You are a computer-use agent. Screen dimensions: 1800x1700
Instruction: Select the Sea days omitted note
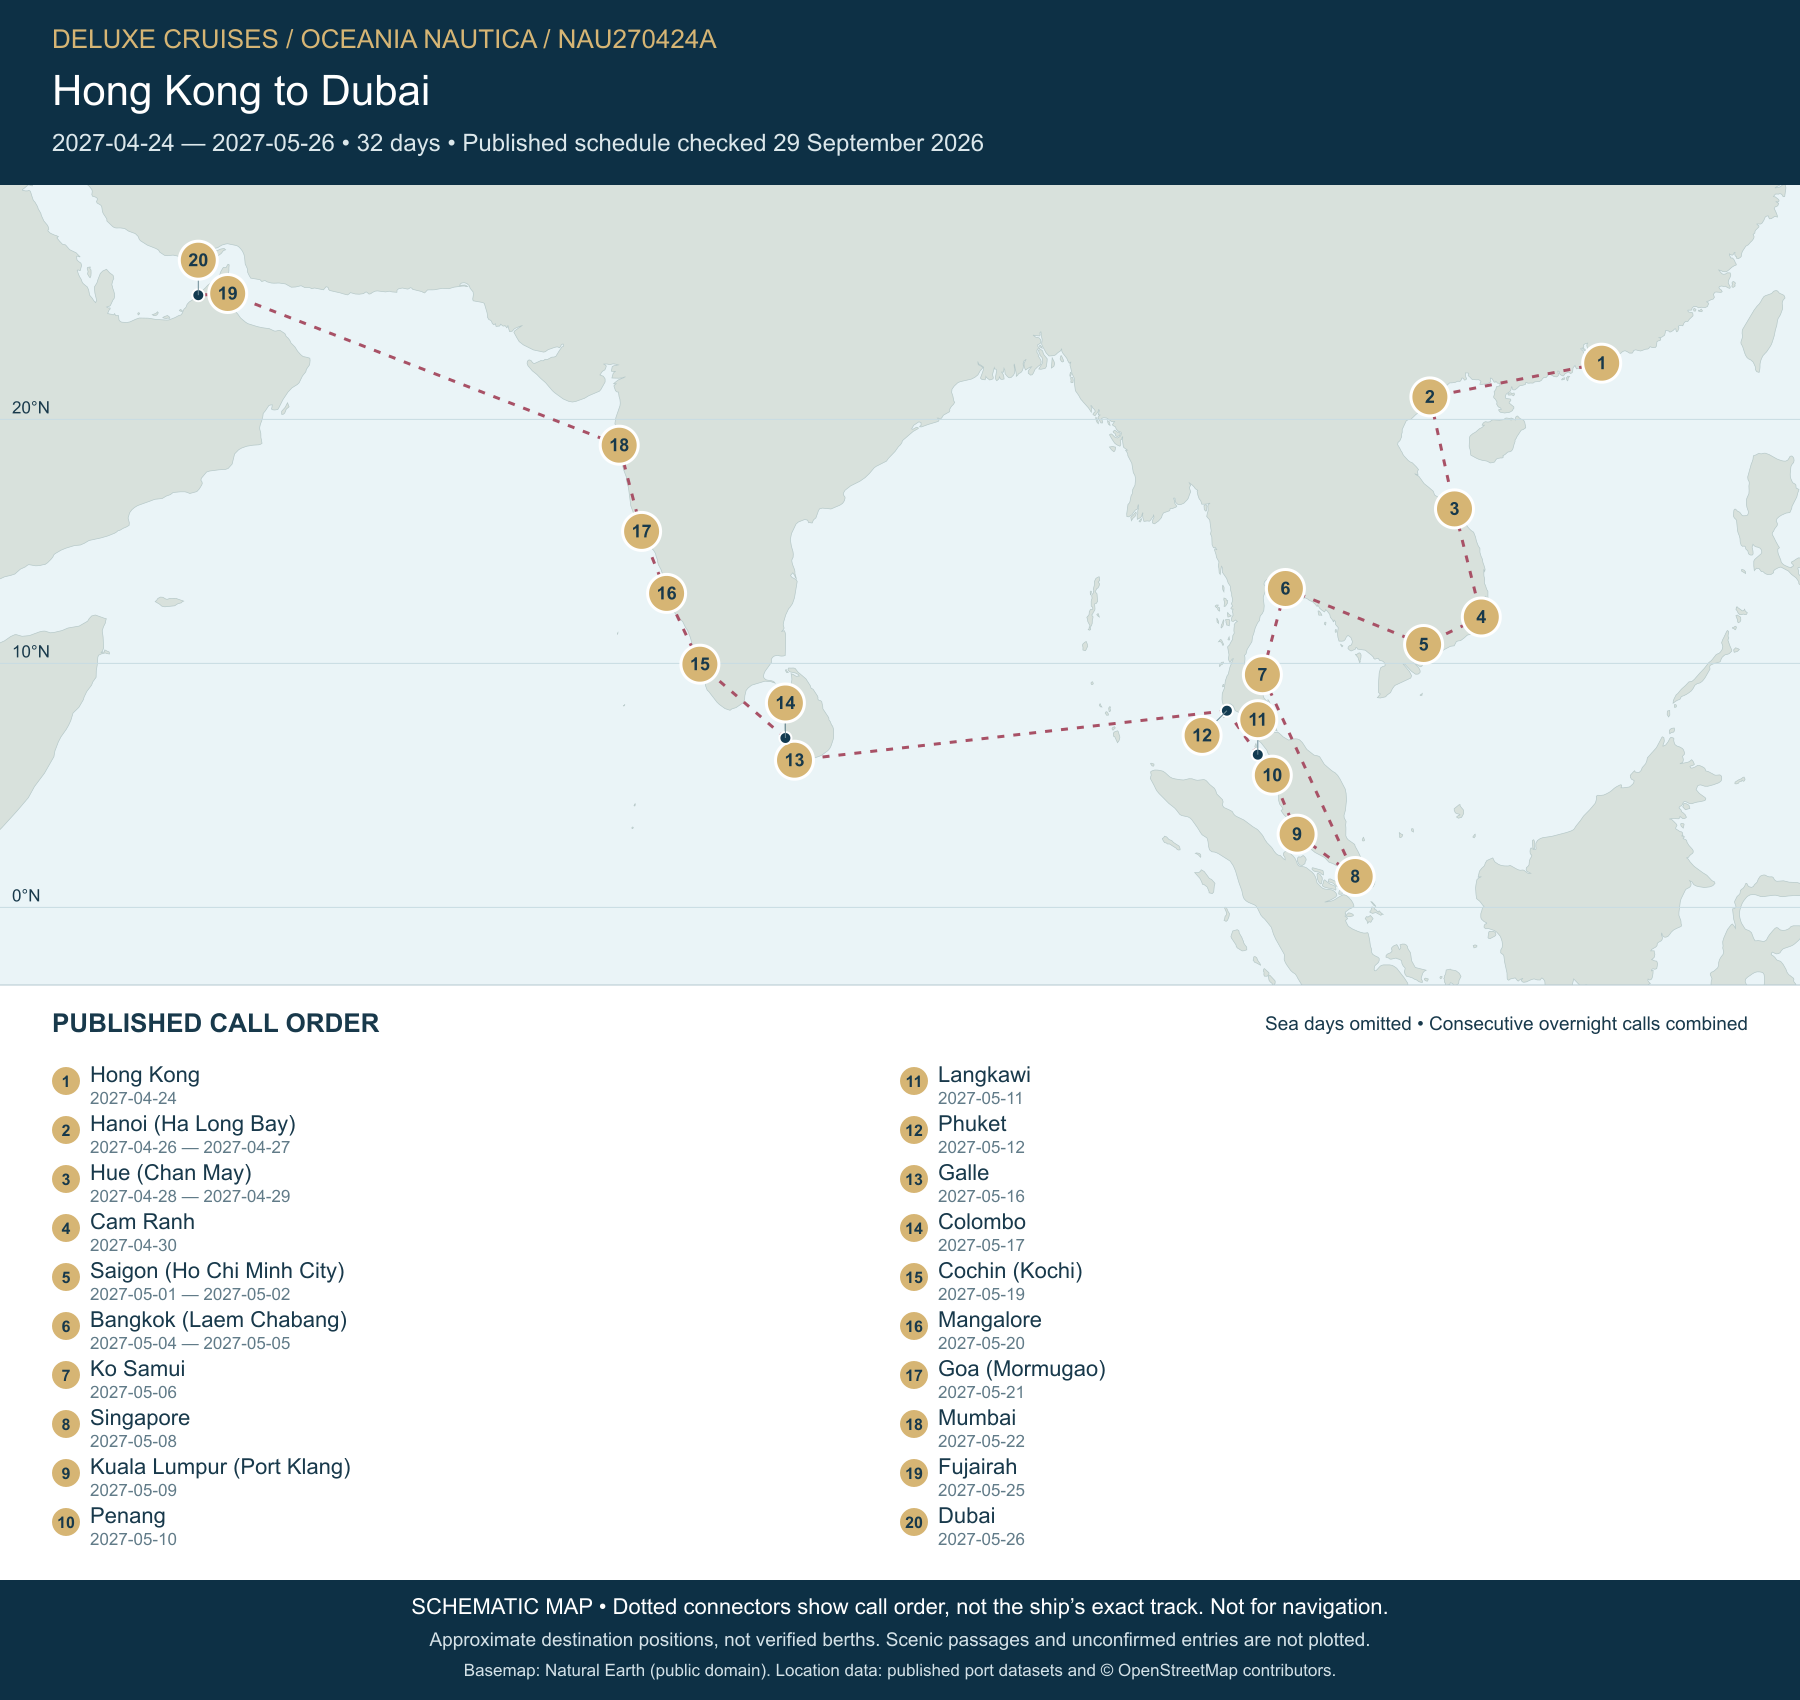[x=1506, y=1024]
